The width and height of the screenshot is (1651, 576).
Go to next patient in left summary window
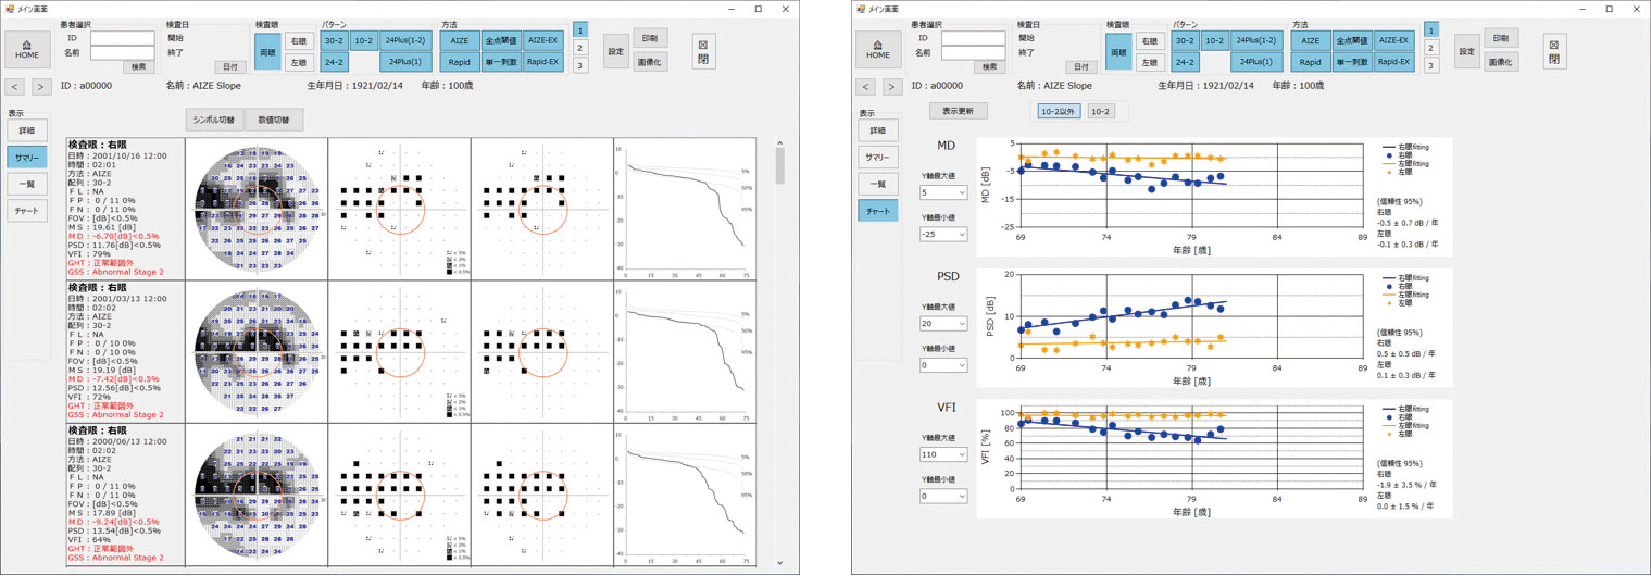coord(40,87)
